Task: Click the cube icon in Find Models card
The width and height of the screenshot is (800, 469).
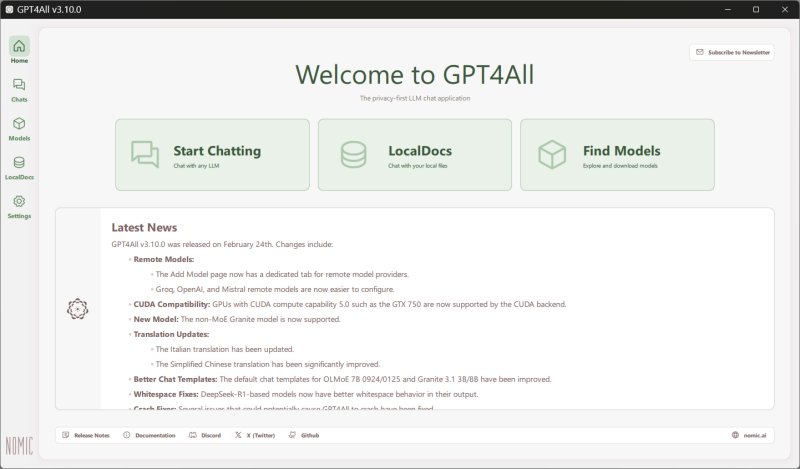Action: pos(552,155)
